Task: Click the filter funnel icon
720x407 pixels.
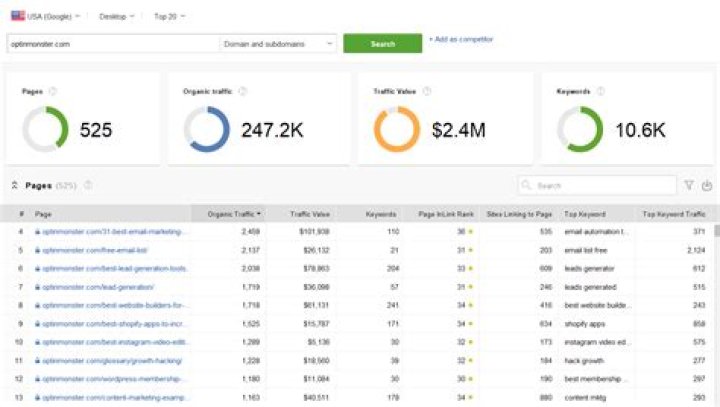Action: (x=688, y=185)
